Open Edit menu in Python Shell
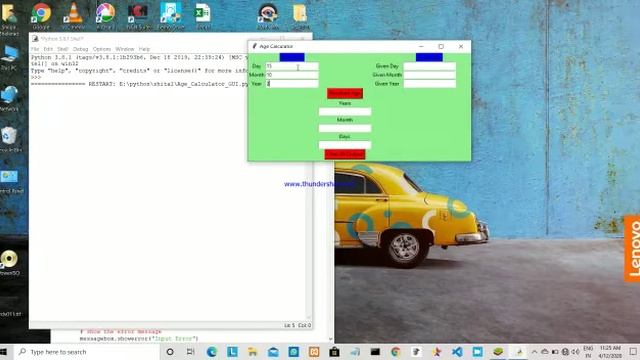 point(48,49)
